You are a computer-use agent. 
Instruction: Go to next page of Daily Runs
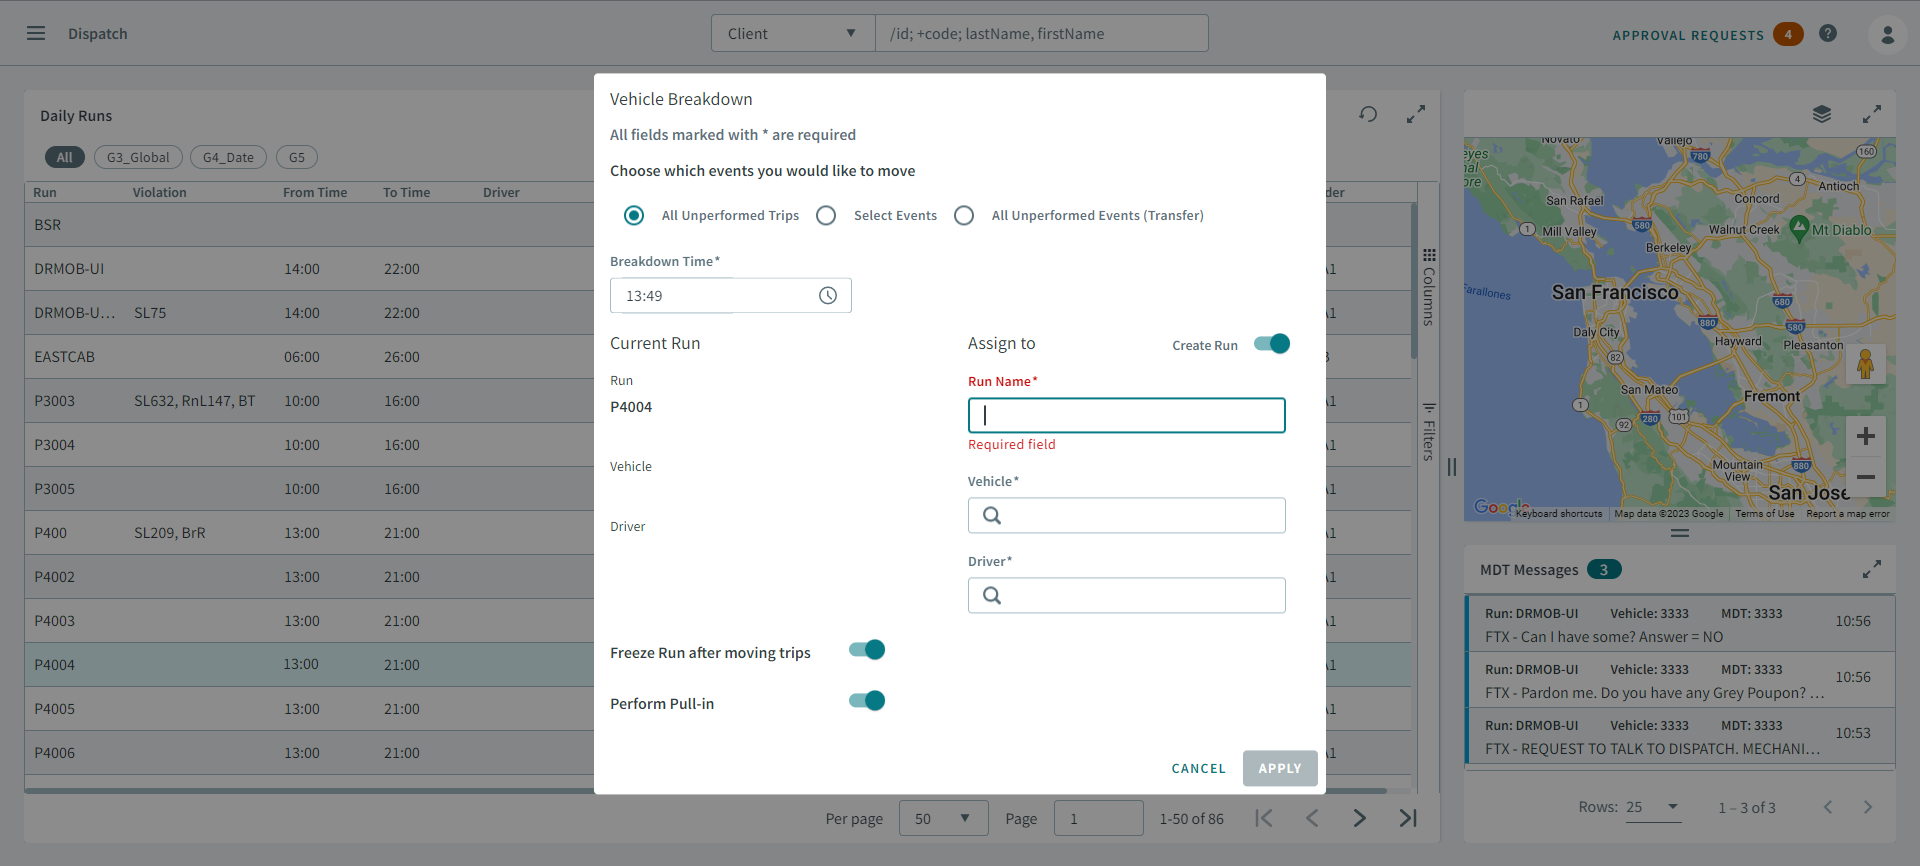[x=1360, y=818]
